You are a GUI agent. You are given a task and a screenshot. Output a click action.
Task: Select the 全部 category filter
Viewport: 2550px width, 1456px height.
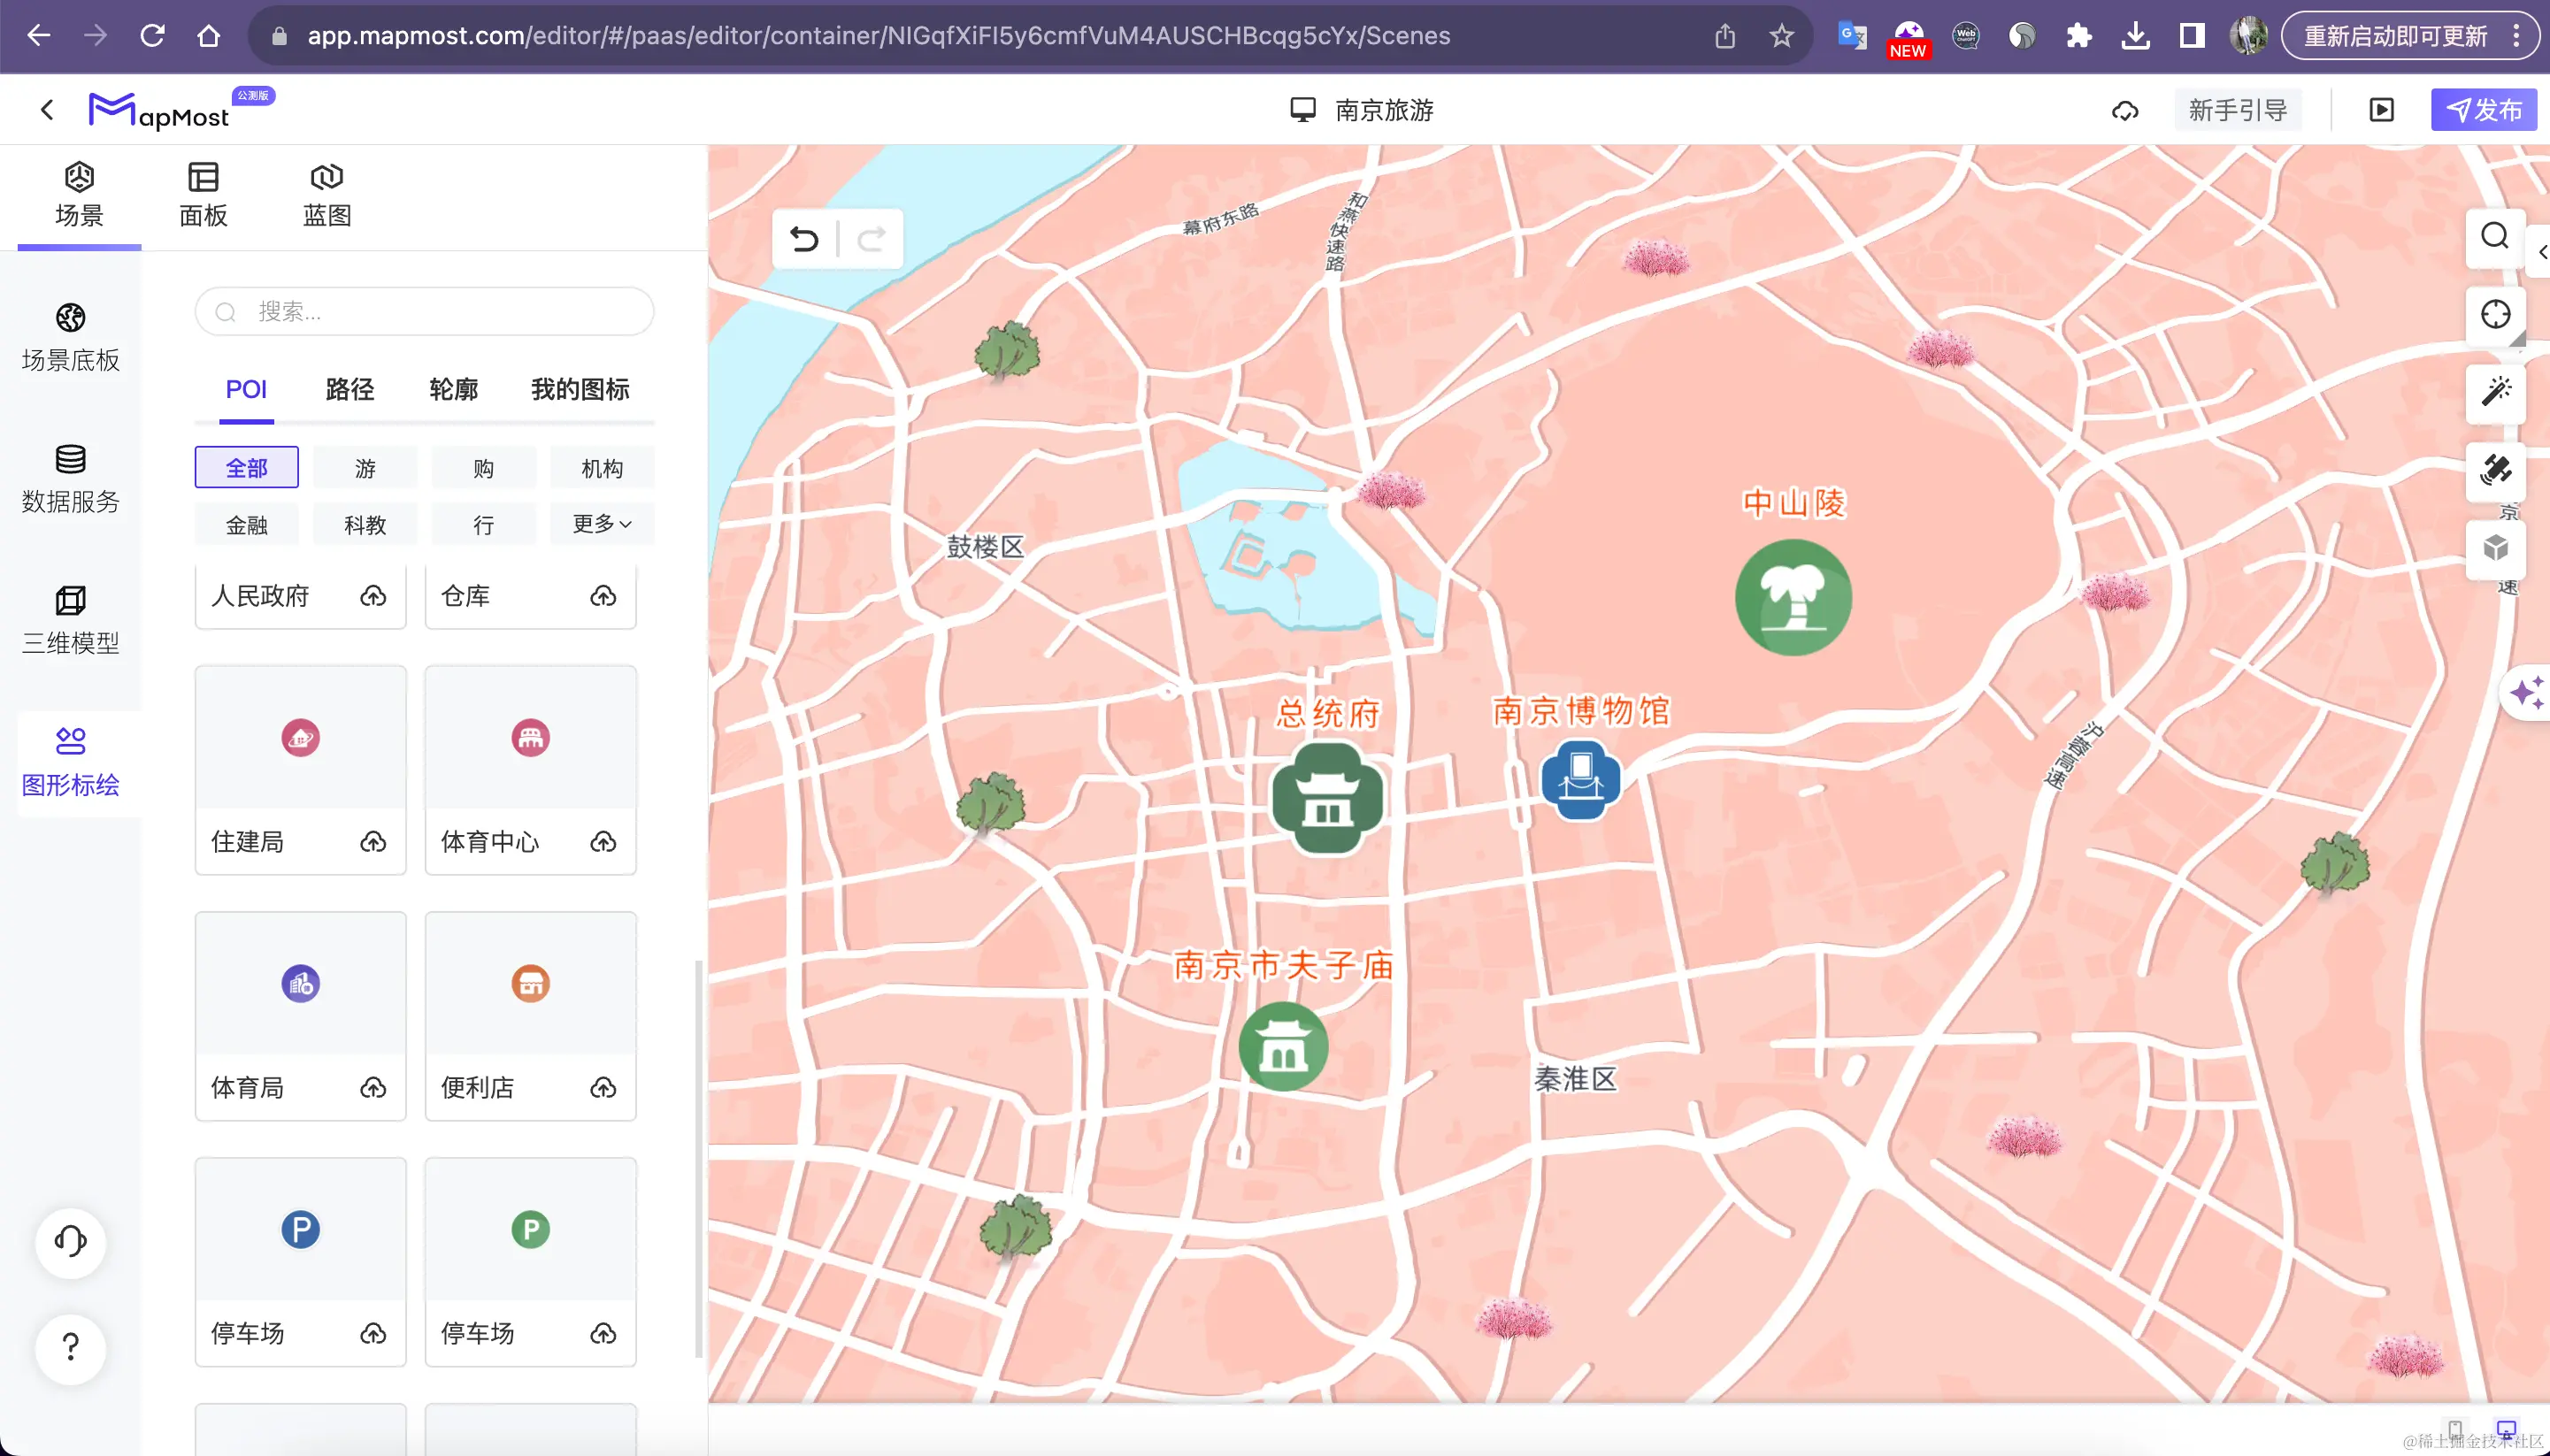coord(247,467)
